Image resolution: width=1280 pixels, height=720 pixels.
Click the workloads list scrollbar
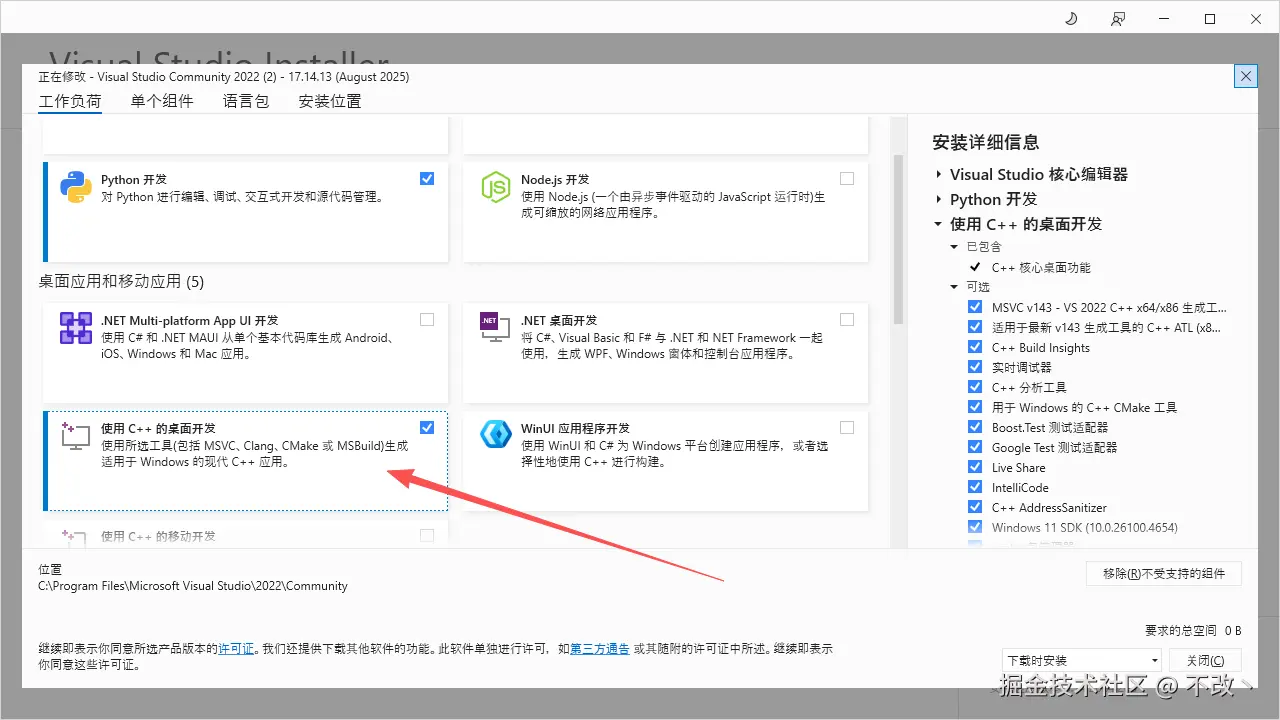click(x=899, y=240)
